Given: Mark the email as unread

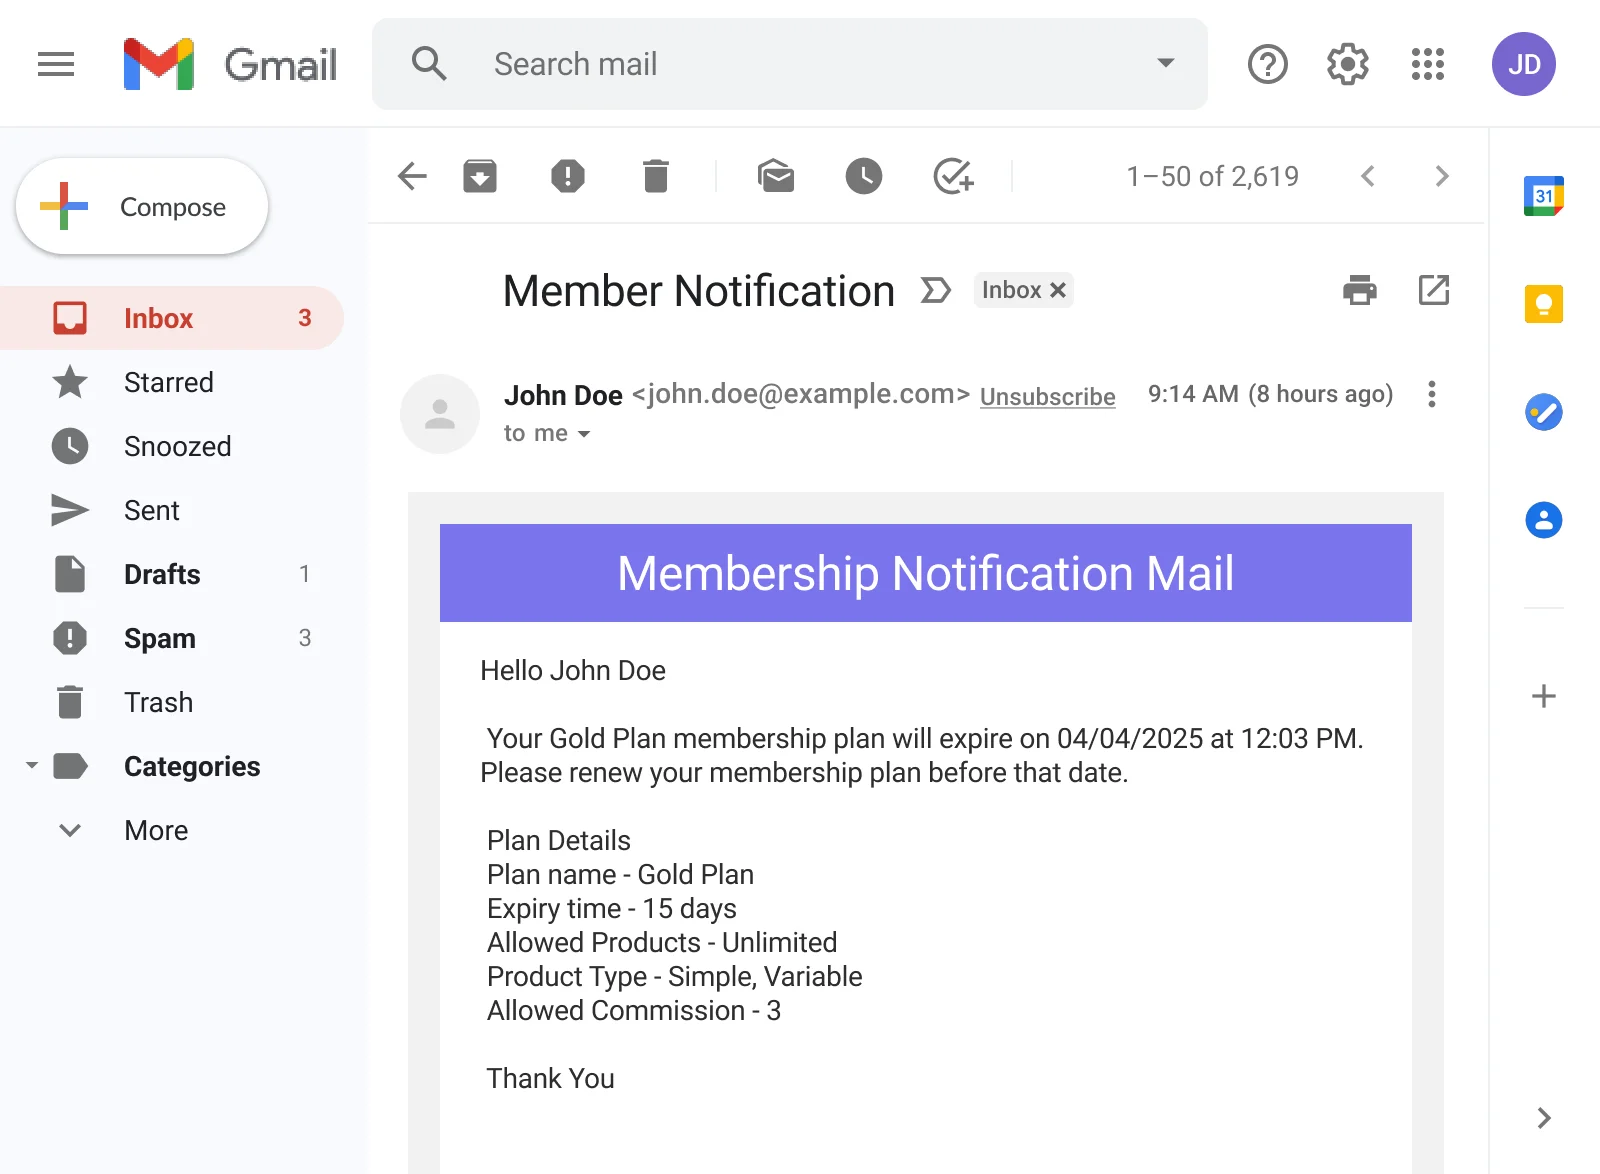Looking at the screenshot, I should pyautogui.click(x=776, y=176).
